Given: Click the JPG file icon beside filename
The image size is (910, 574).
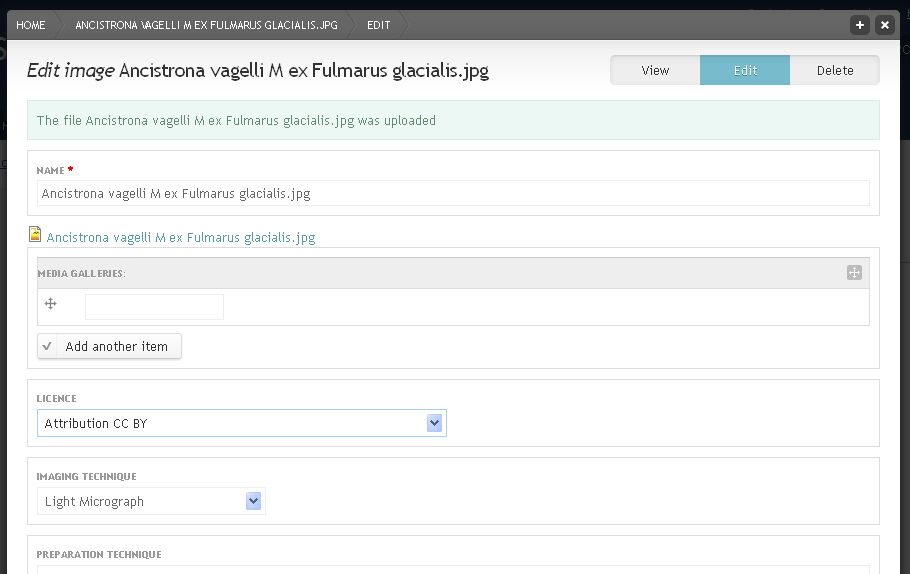Looking at the screenshot, I should click(x=35, y=234).
